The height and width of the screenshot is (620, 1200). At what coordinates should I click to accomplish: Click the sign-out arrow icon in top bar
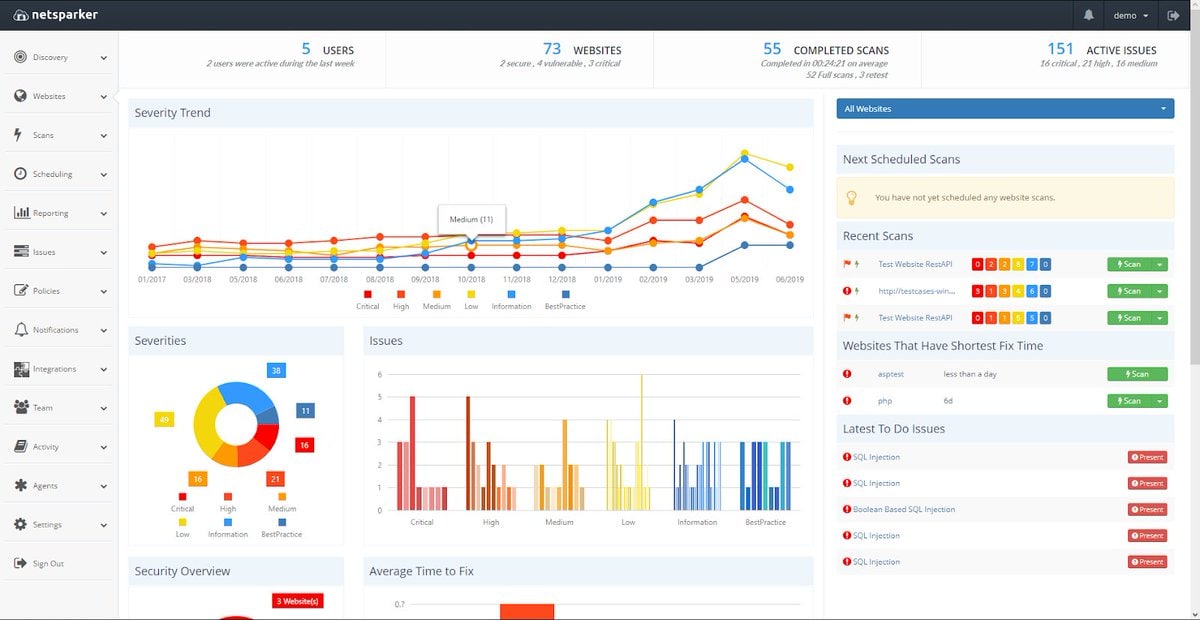coord(1173,15)
